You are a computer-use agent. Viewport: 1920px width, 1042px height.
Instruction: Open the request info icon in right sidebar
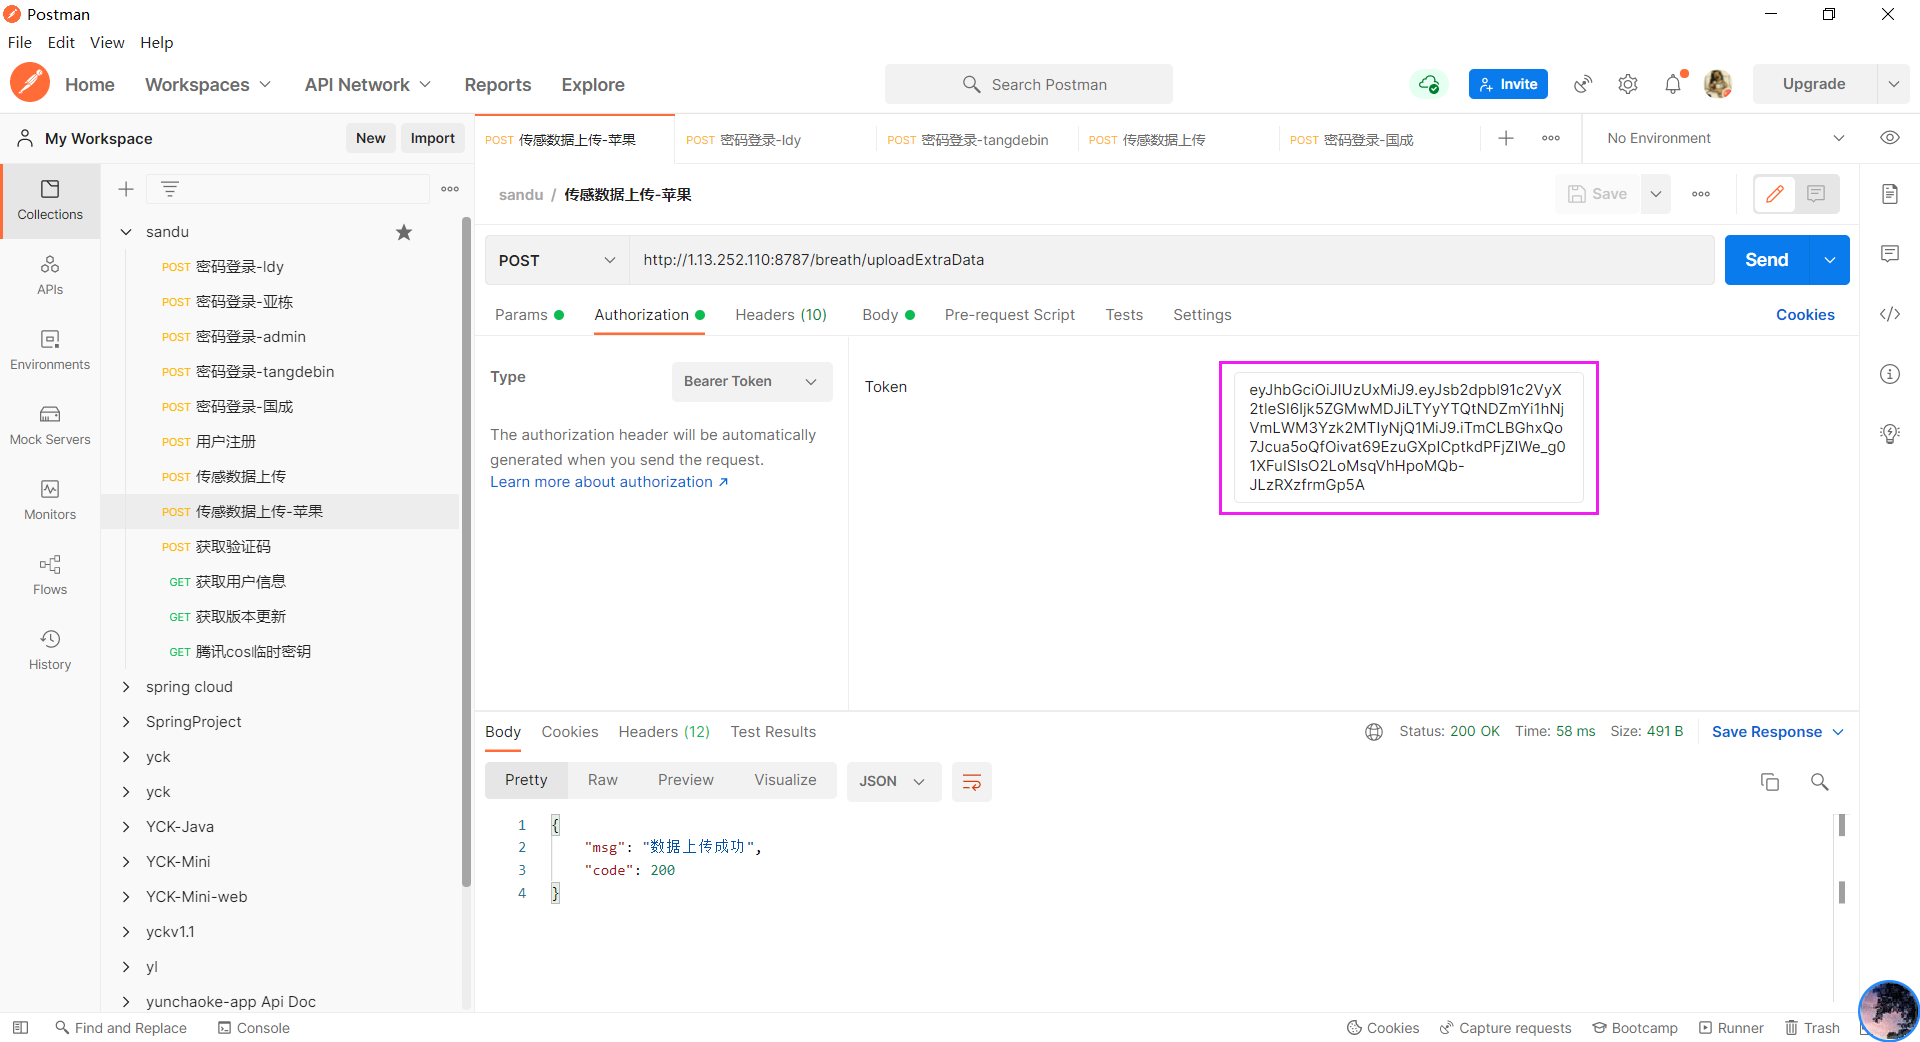coord(1890,374)
